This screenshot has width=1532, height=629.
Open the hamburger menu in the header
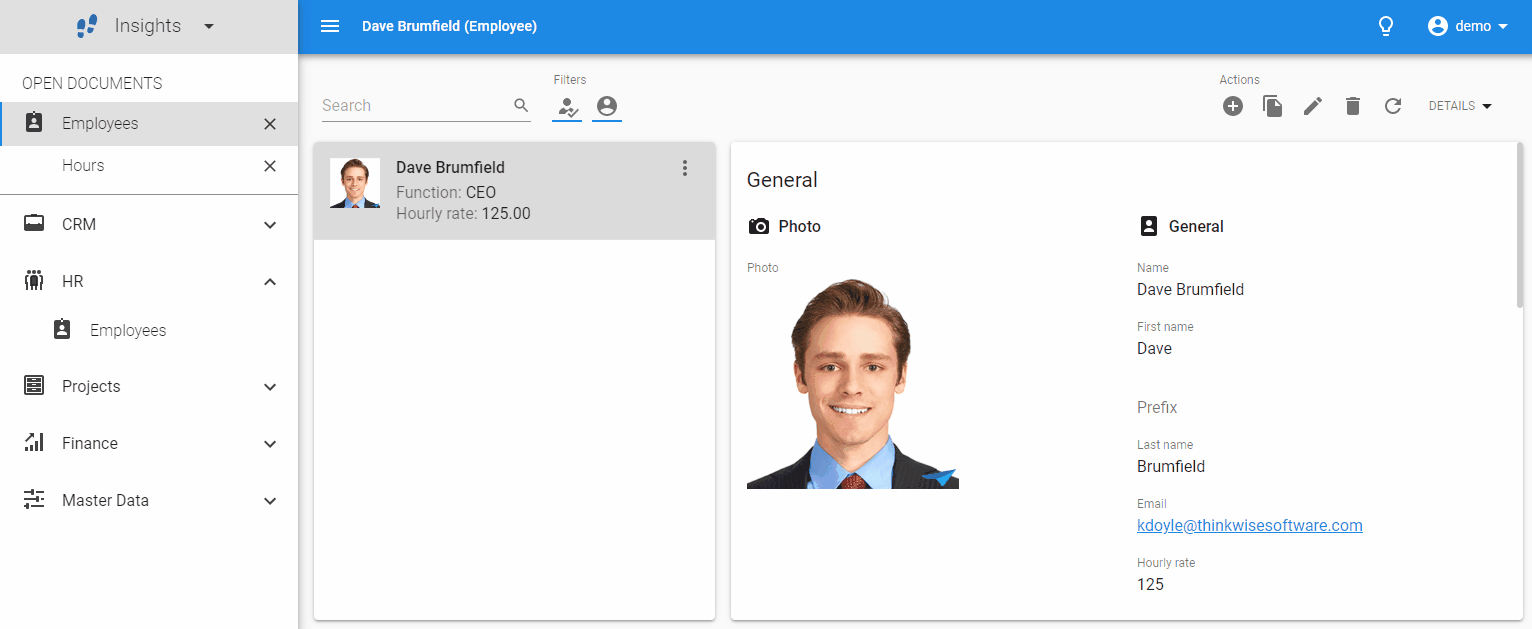point(330,26)
